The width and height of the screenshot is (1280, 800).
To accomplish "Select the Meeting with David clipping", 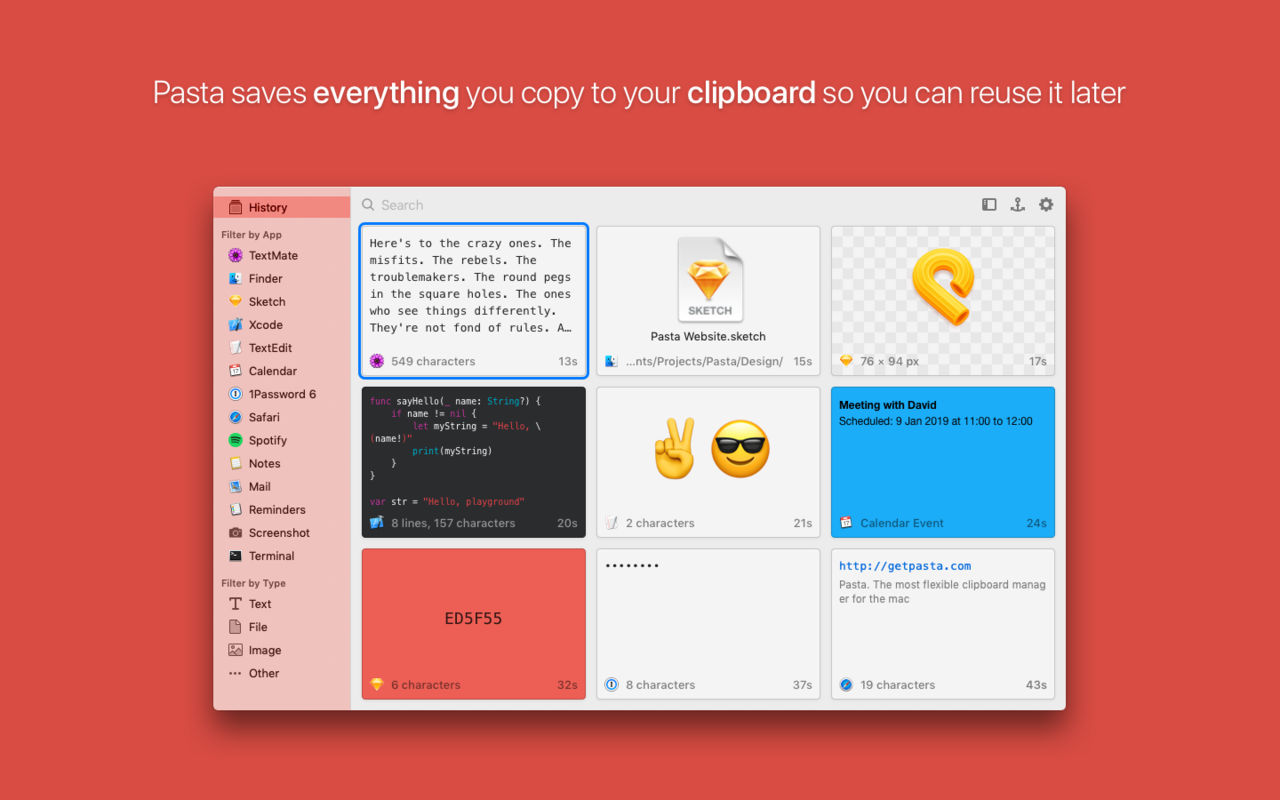I will (x=943, y=462).
